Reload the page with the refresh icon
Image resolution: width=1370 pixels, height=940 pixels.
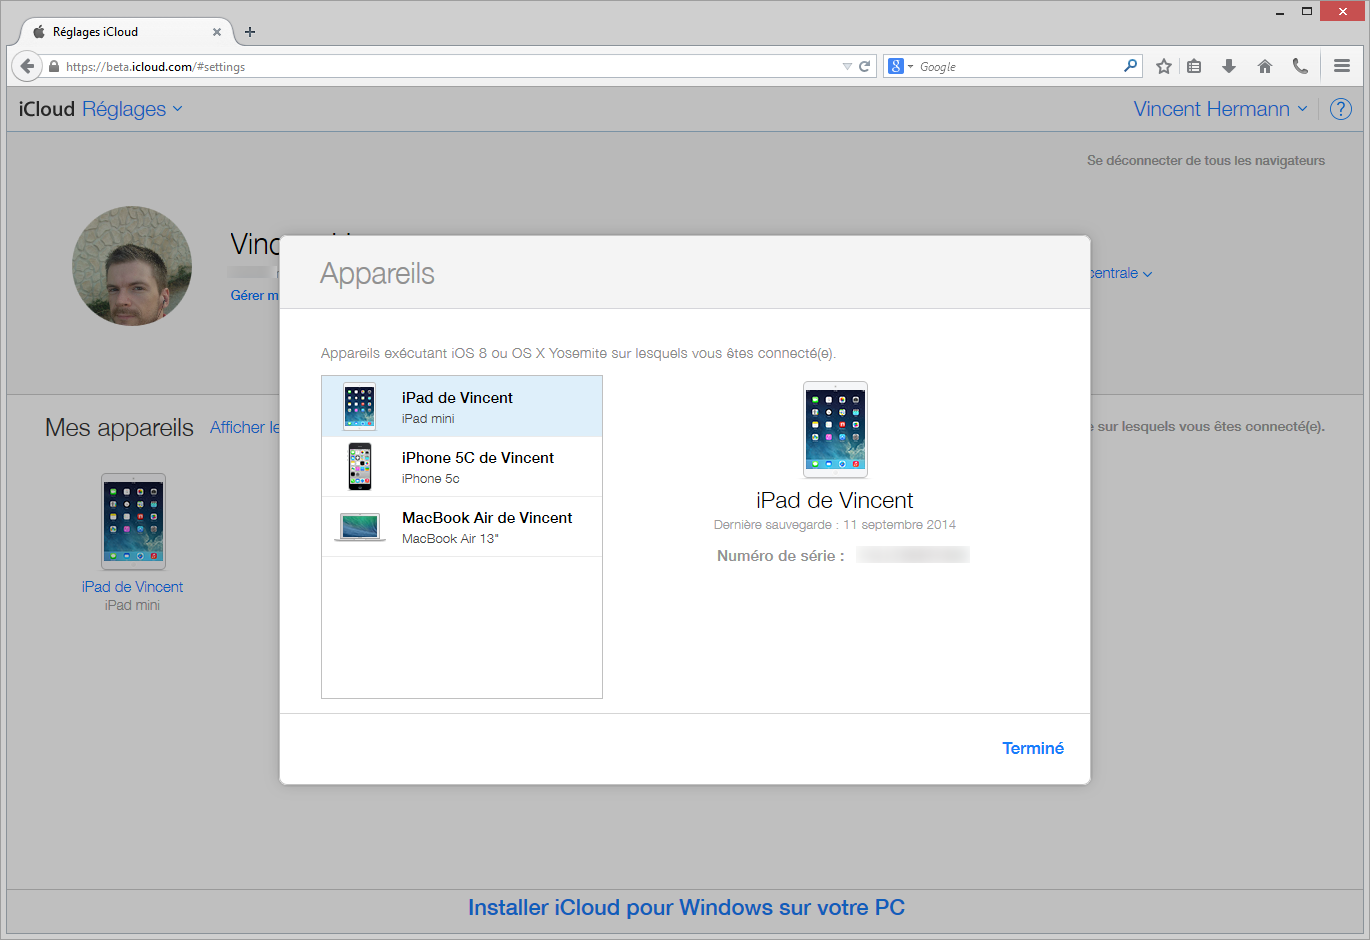pos(865,66)
